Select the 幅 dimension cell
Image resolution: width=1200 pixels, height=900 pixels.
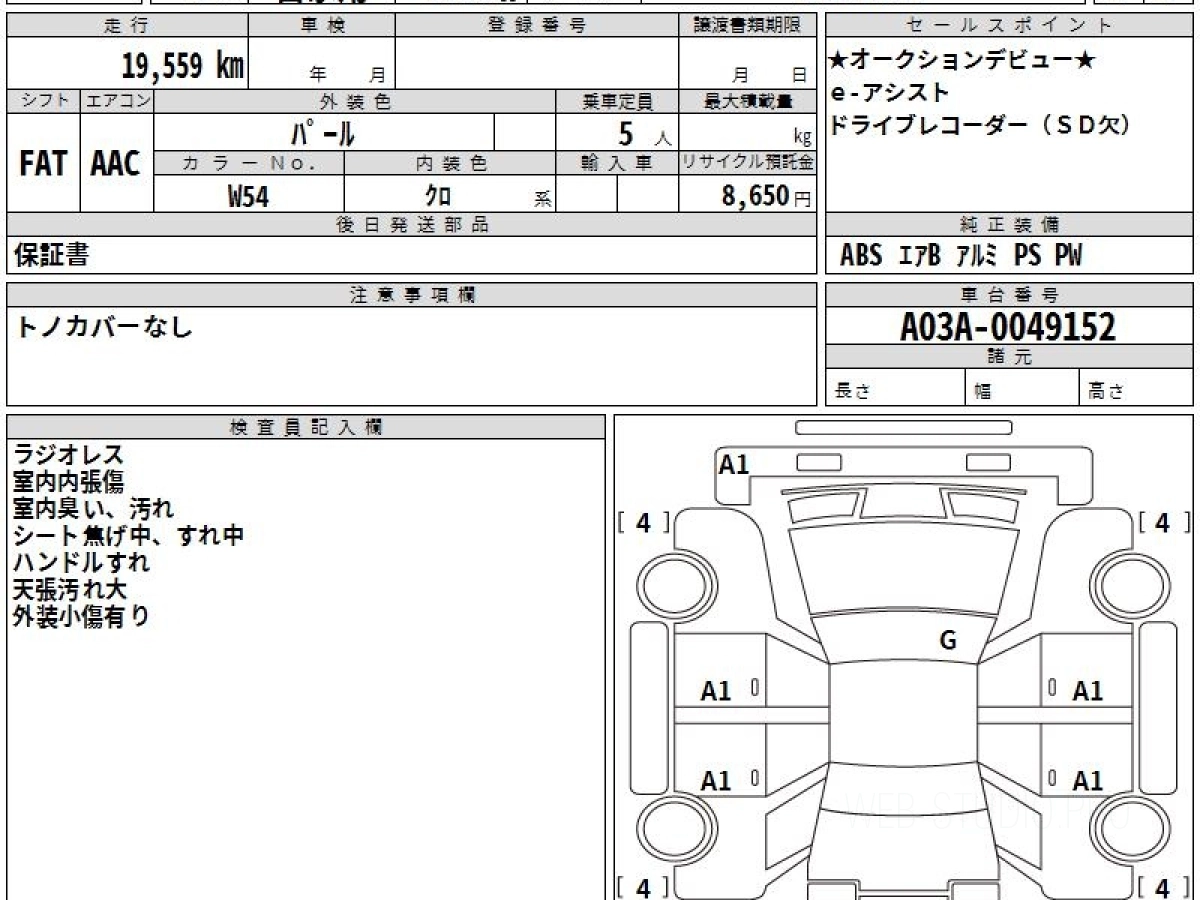pos(1023,388)
